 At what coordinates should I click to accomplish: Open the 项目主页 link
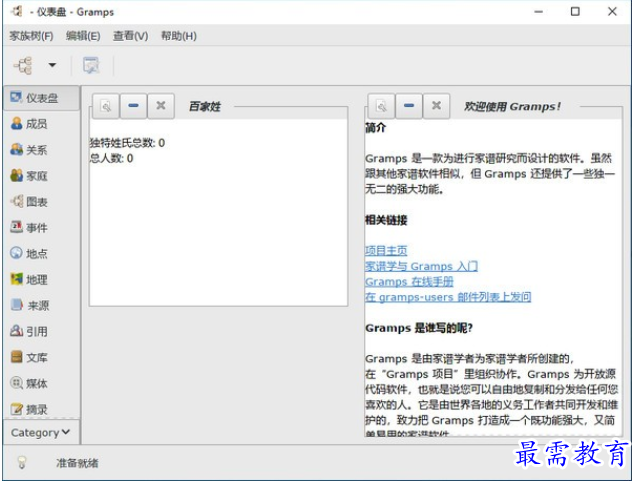tap(386, 251)
